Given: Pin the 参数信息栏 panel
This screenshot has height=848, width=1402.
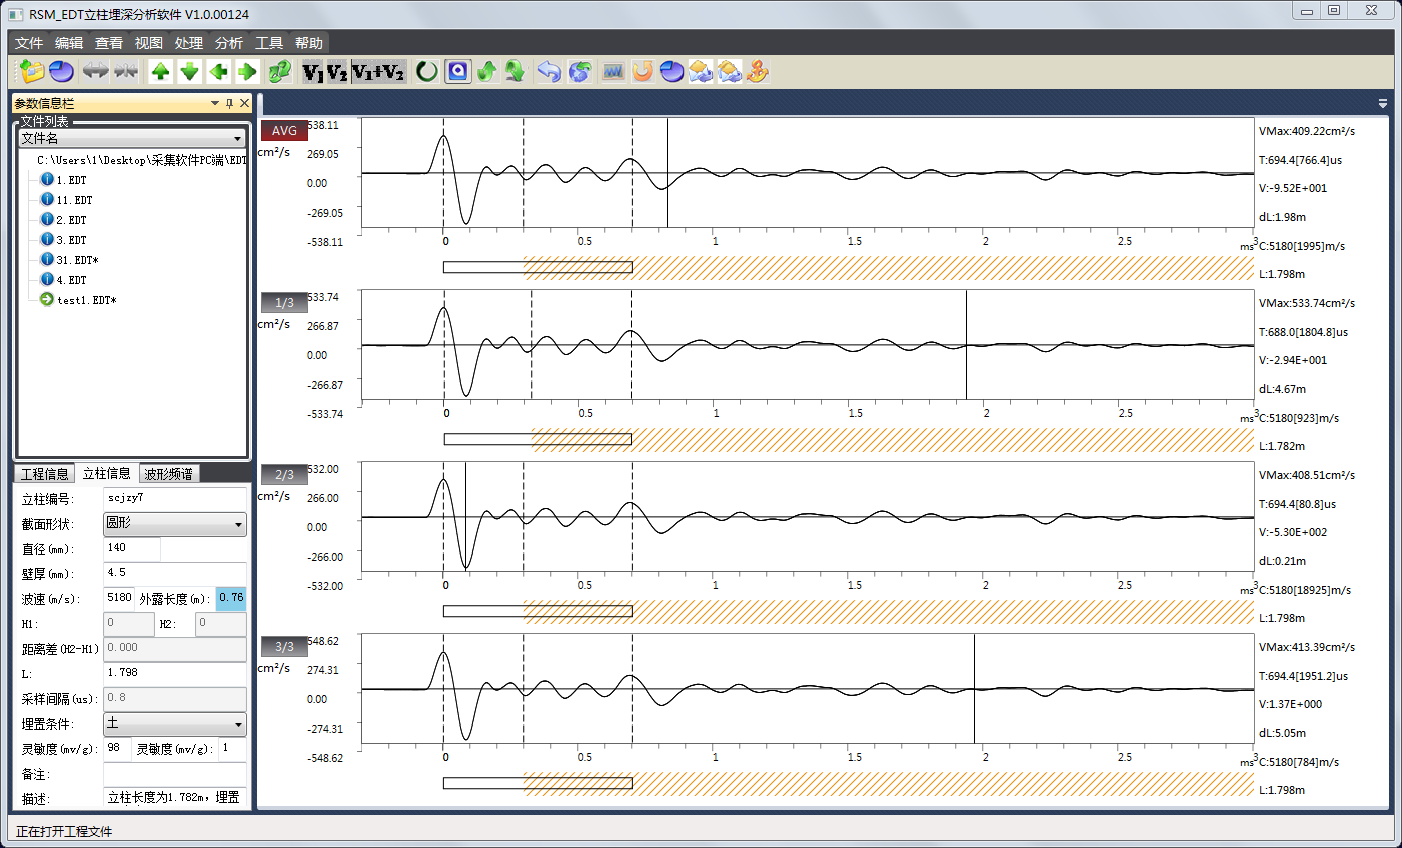Looking at the screenshot, I should coord(229,103).
